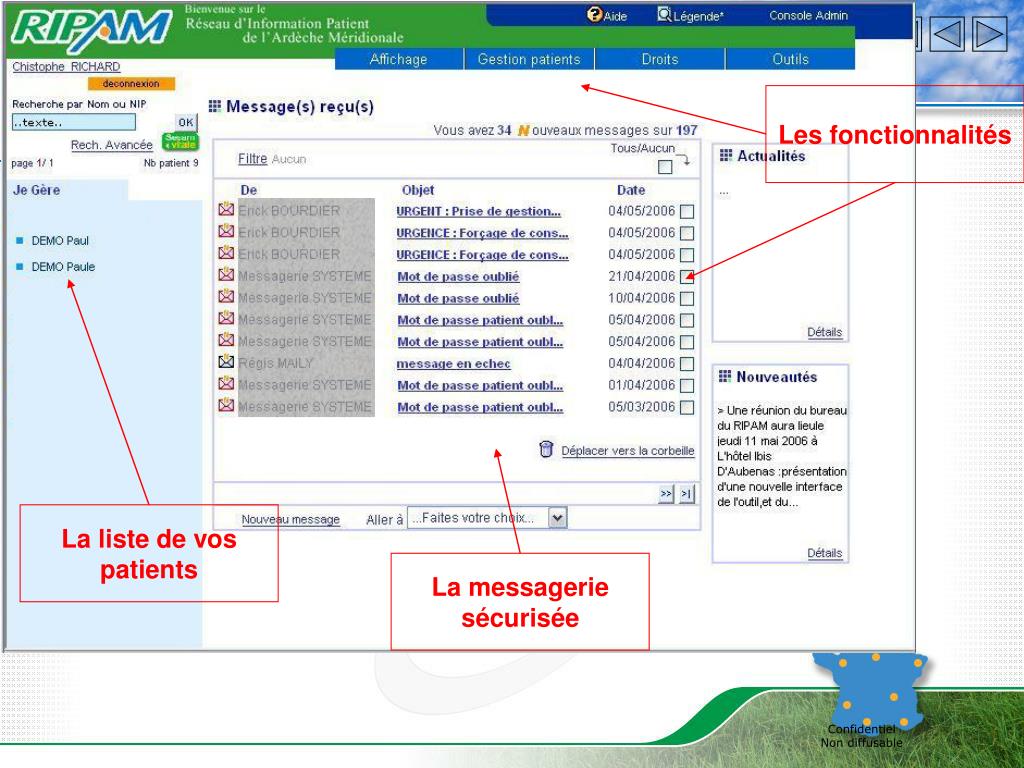This screenshot has width=1024, height=768.
Task: Tick checkbox for the 01/04/2006 message
Action: click(686, 386)
